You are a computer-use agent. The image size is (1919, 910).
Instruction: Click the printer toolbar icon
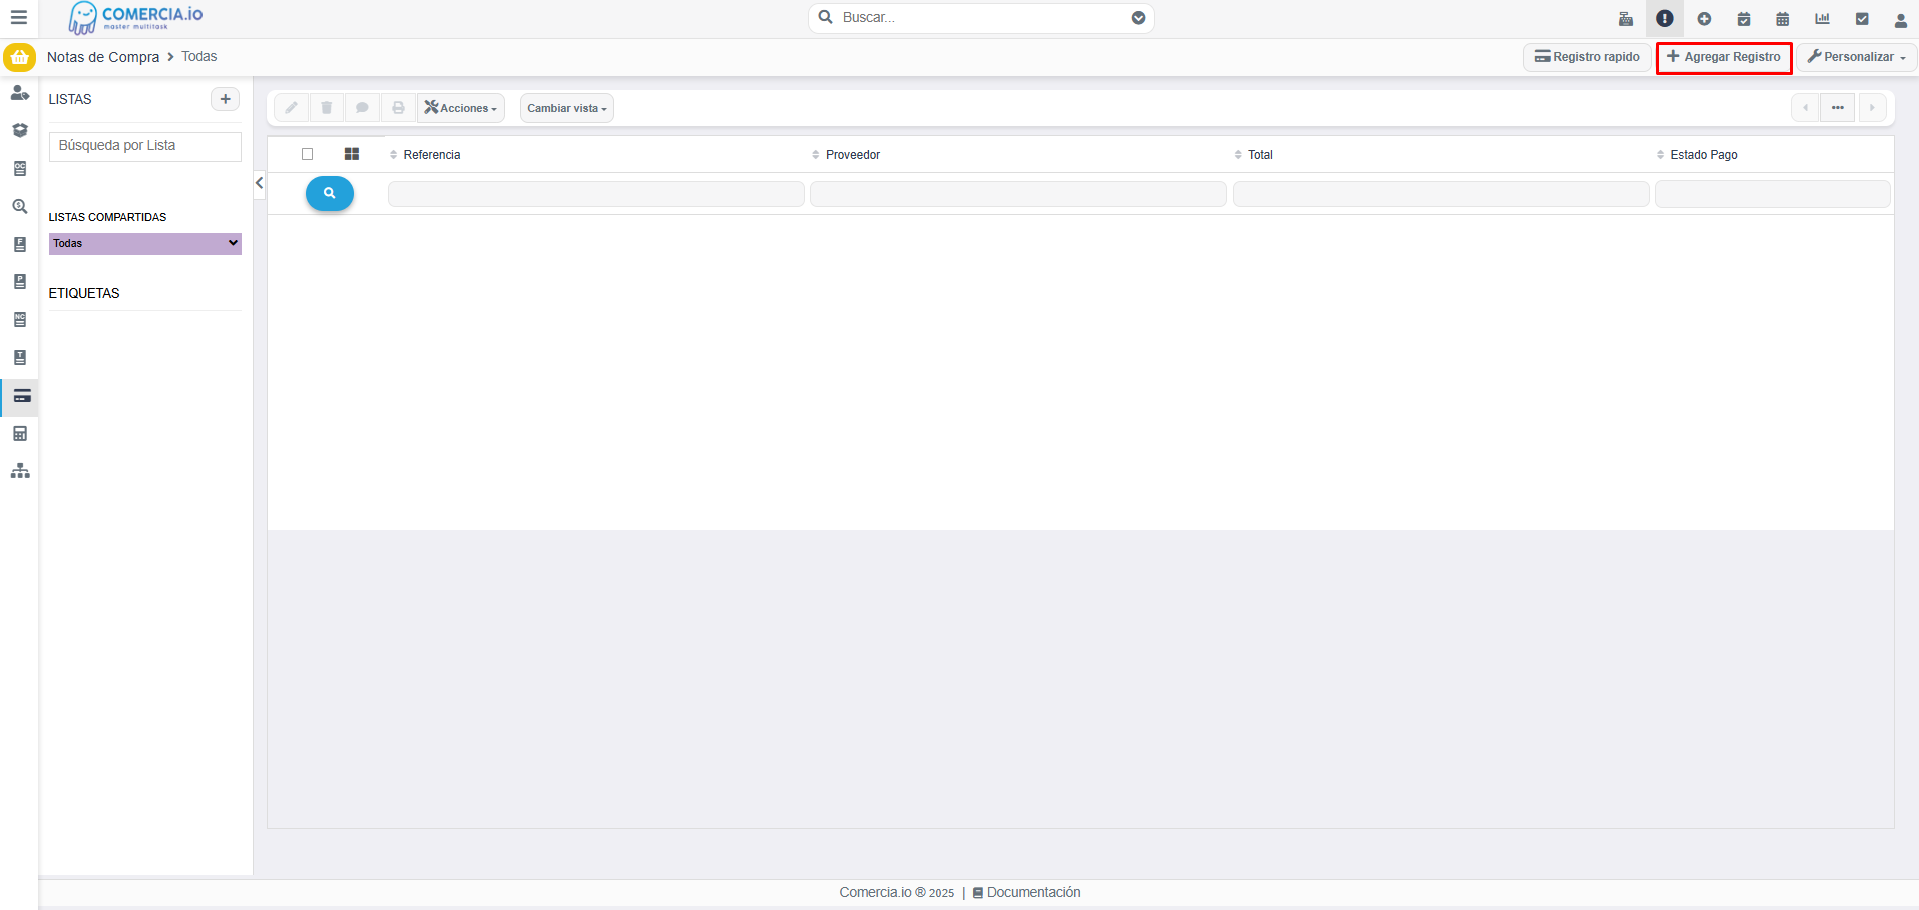398,108
